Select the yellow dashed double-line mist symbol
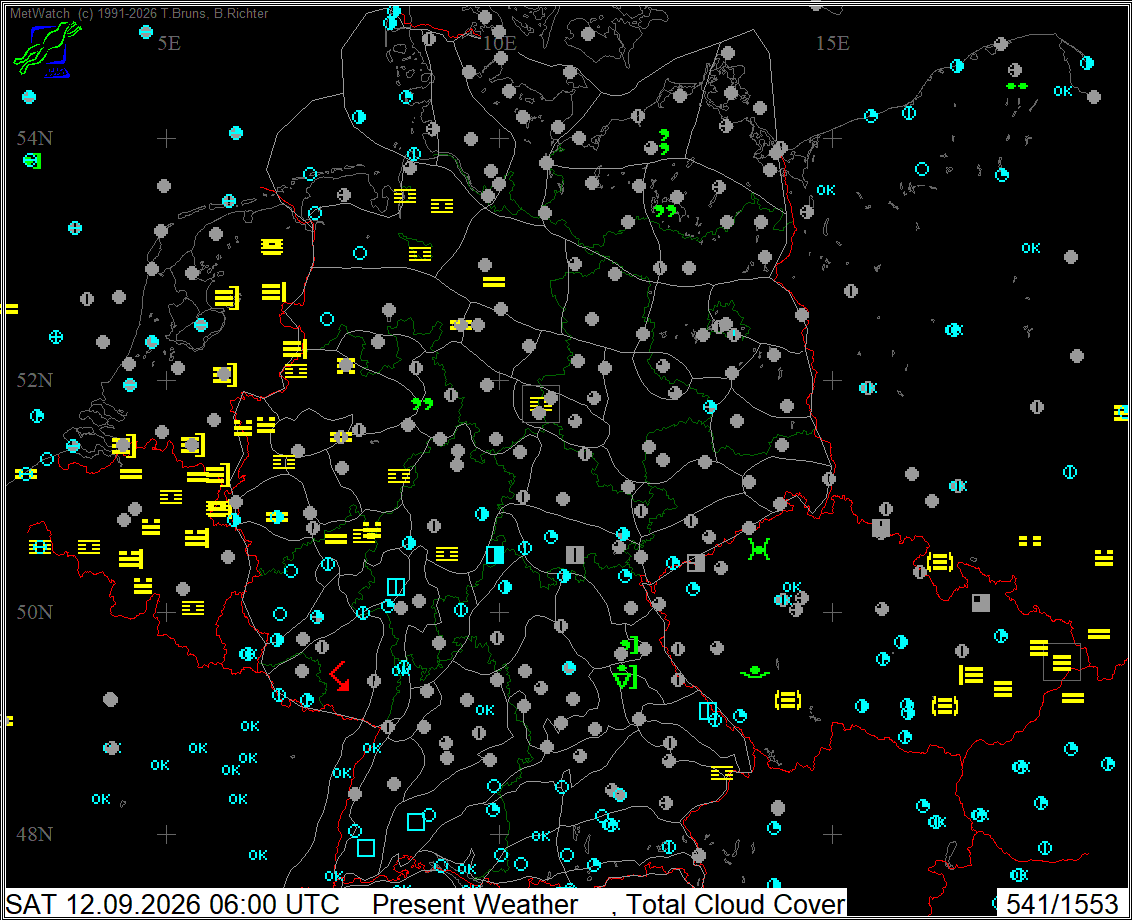Viewport: 1132px width, 920px height. [1029, 540]
